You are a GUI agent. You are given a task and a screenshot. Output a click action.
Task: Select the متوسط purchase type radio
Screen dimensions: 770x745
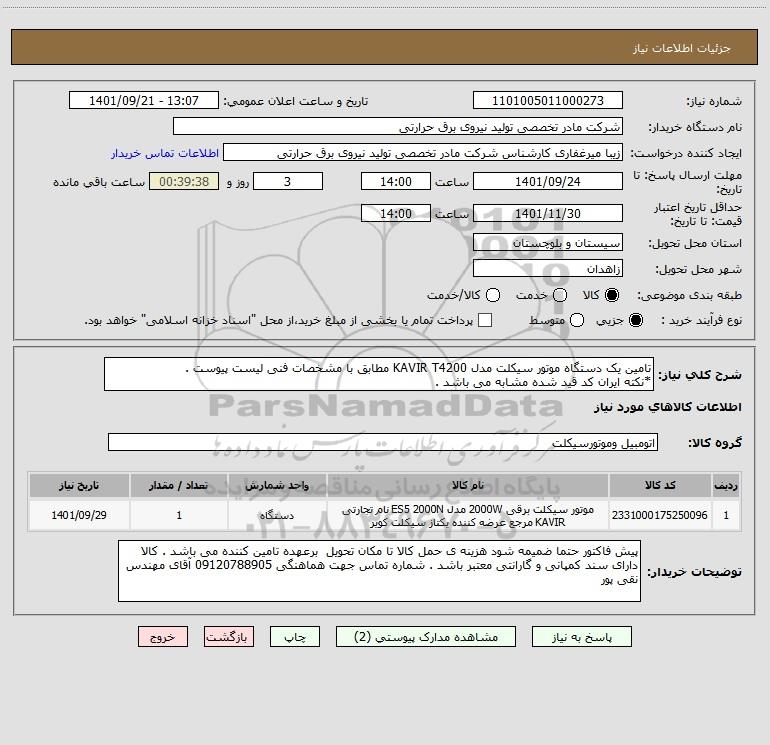[577, 320]
